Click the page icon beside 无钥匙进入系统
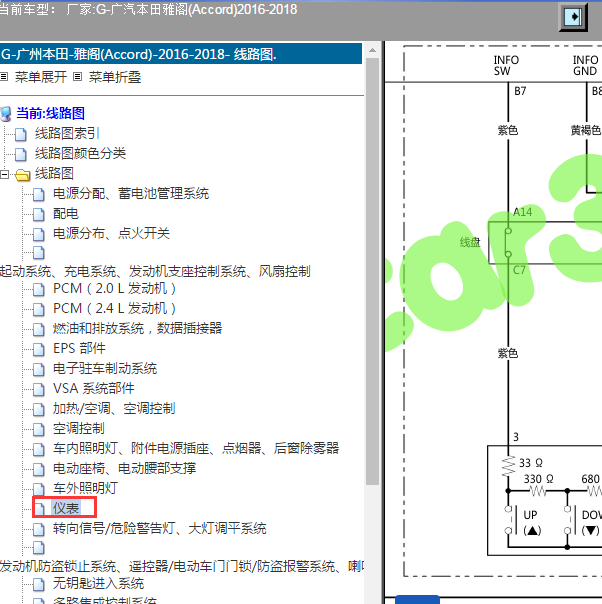Screen dimensions: 602x604 click(x=39, y=584)
